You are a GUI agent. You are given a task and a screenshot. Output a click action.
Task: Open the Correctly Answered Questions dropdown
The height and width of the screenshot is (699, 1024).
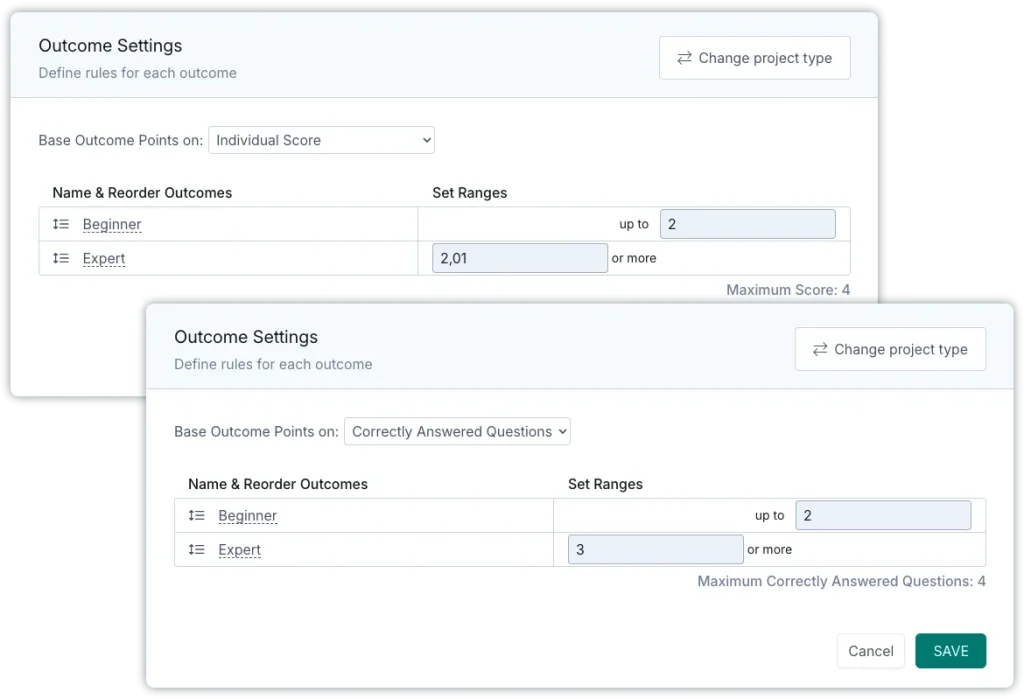(457, 432)
